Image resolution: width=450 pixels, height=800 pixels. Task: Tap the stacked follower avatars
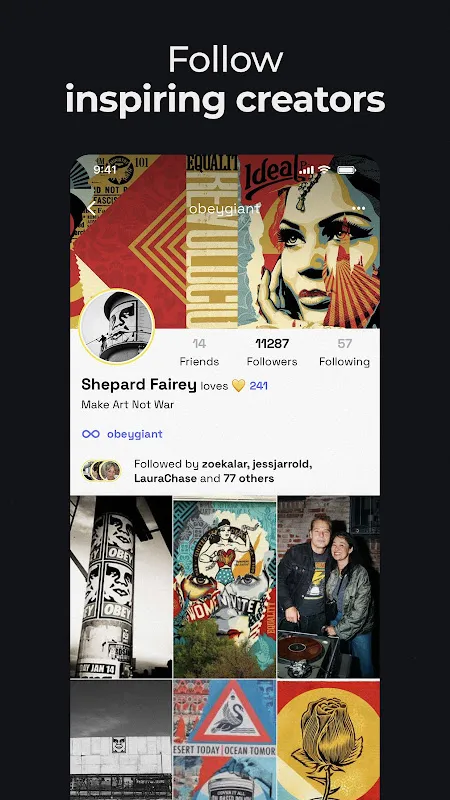point(102,470)
